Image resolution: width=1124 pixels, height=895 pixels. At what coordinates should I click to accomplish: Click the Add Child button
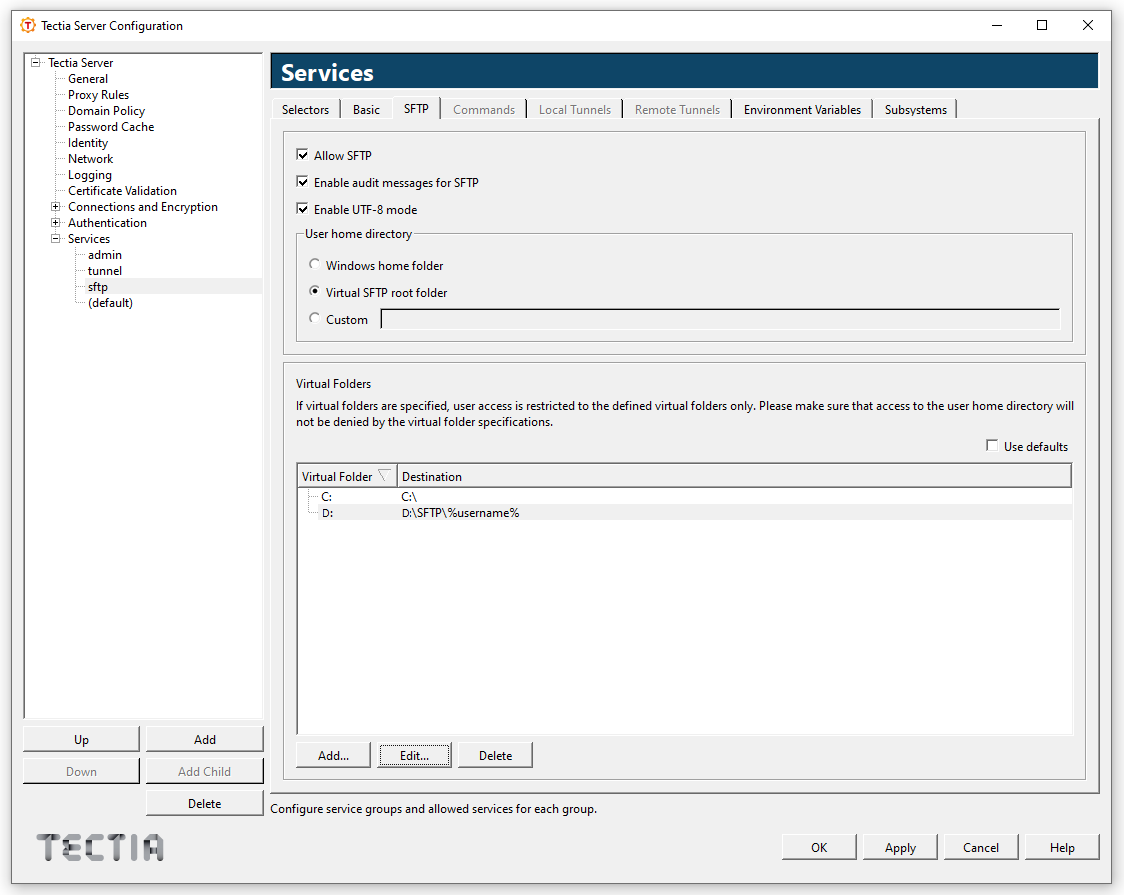205,772
